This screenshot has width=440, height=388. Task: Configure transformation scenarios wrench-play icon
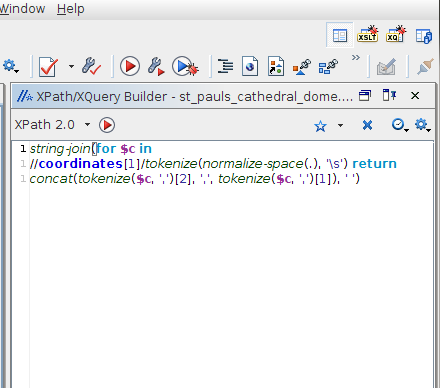(x=156, y=66)
